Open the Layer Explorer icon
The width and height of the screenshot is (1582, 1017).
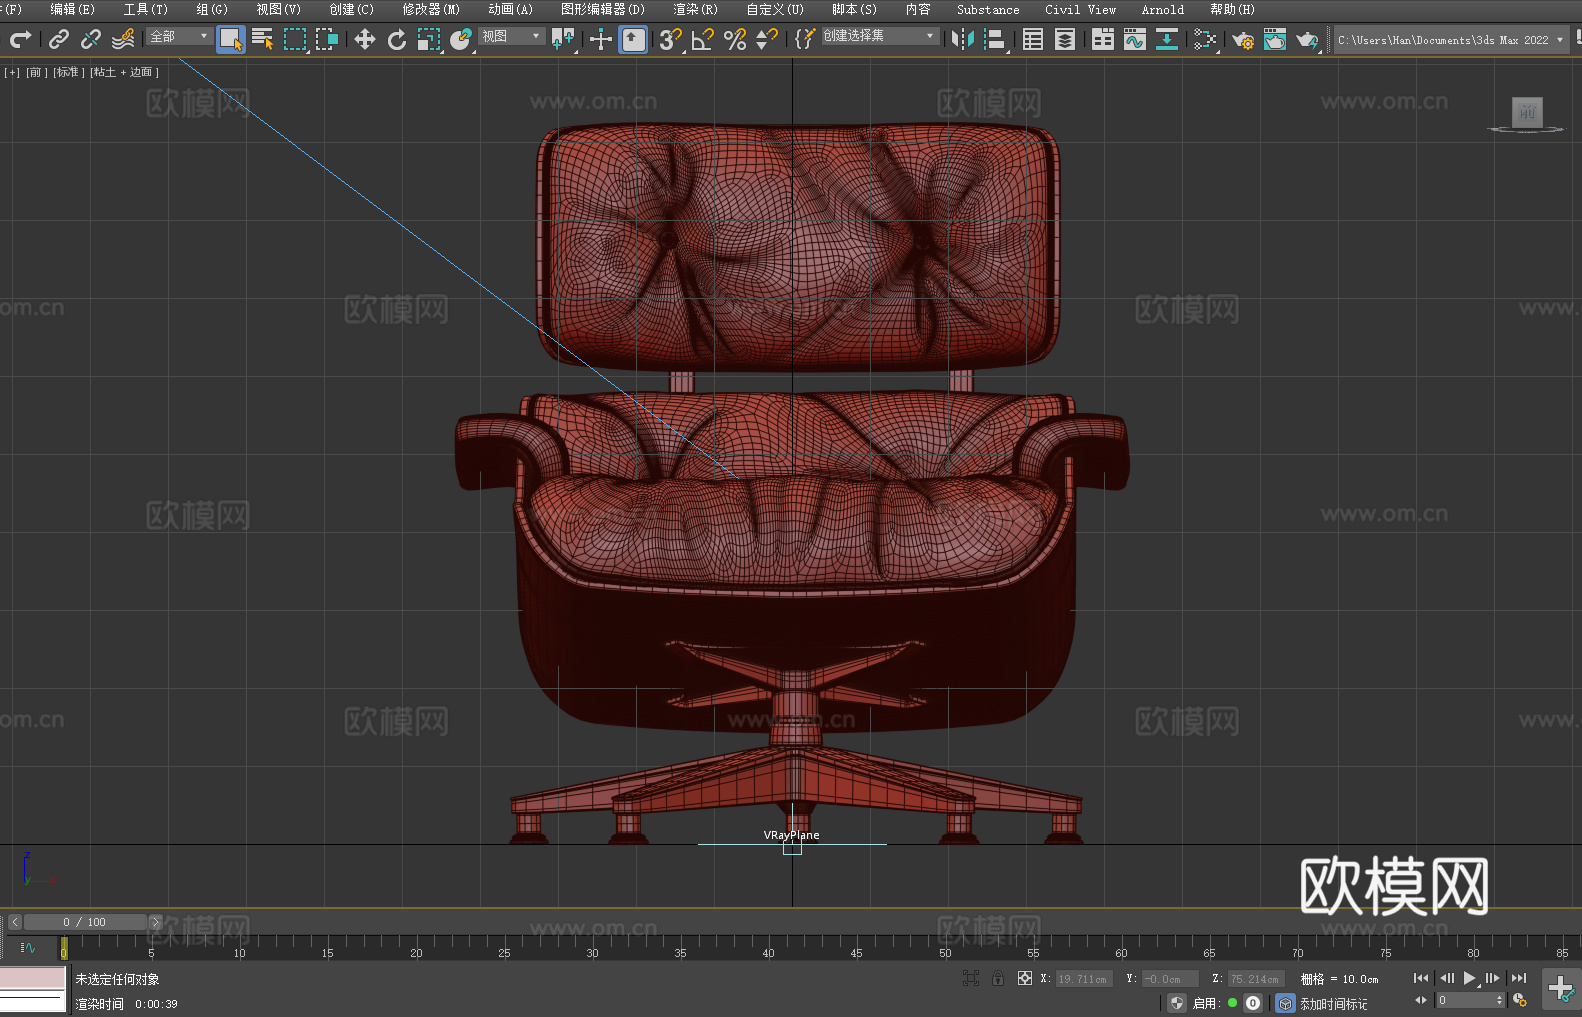click(1065, 39)
